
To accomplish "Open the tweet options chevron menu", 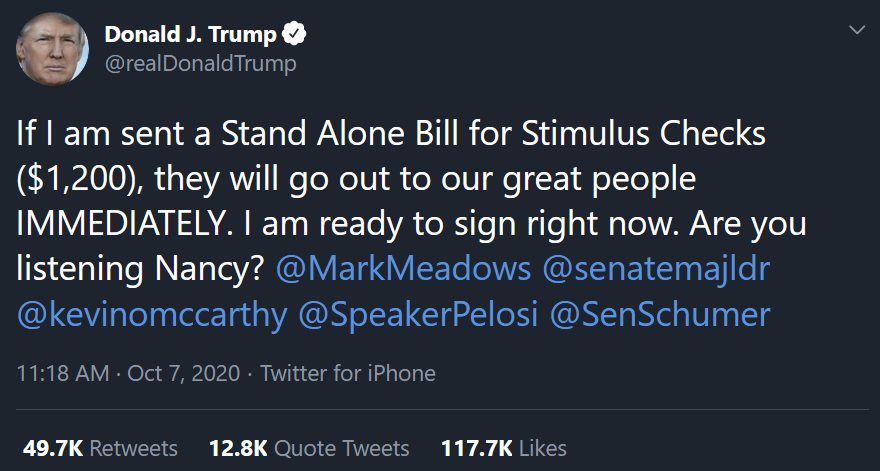I will click(x=857, y=32).
